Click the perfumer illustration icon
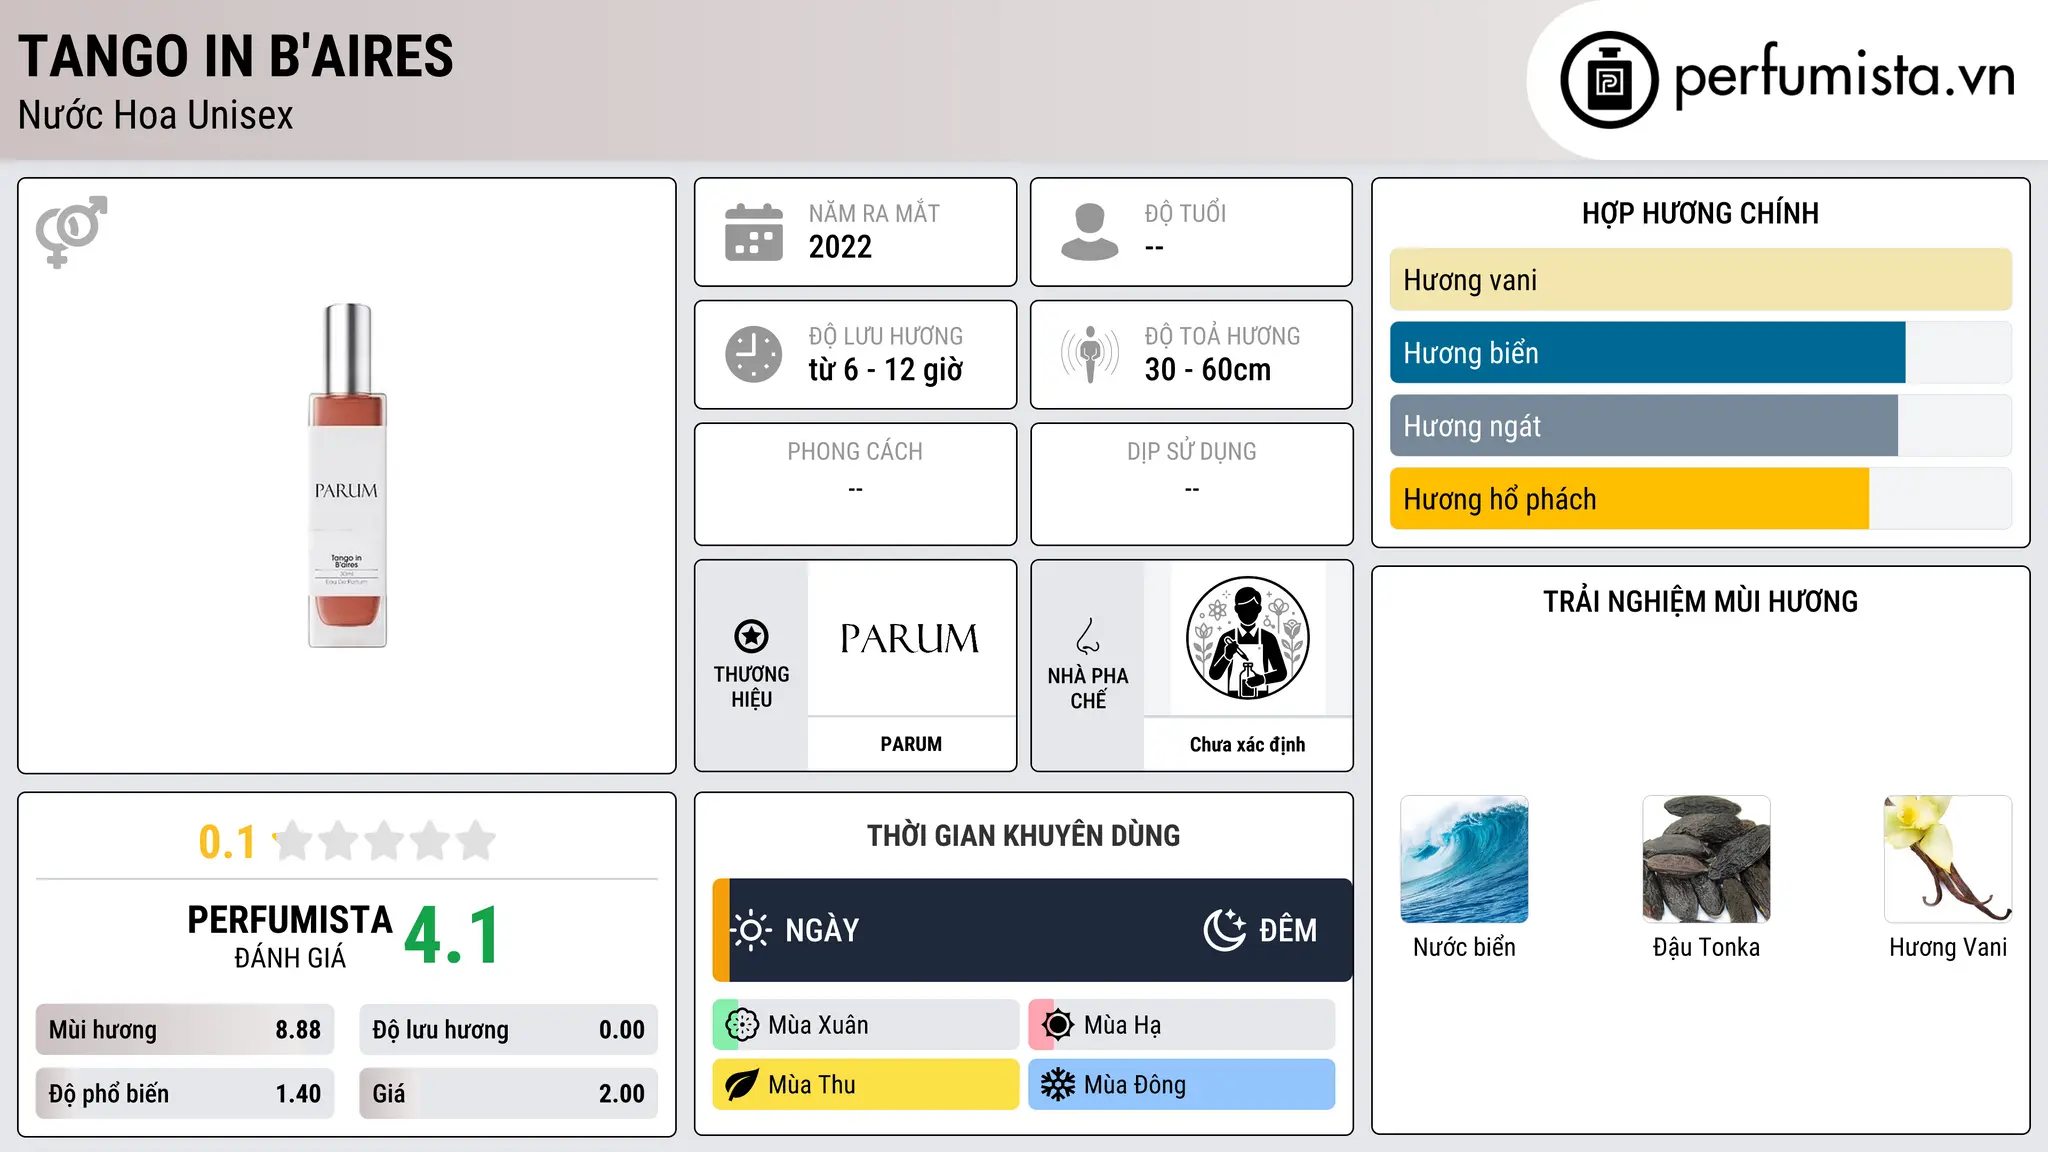 [x=1247, y=638]
